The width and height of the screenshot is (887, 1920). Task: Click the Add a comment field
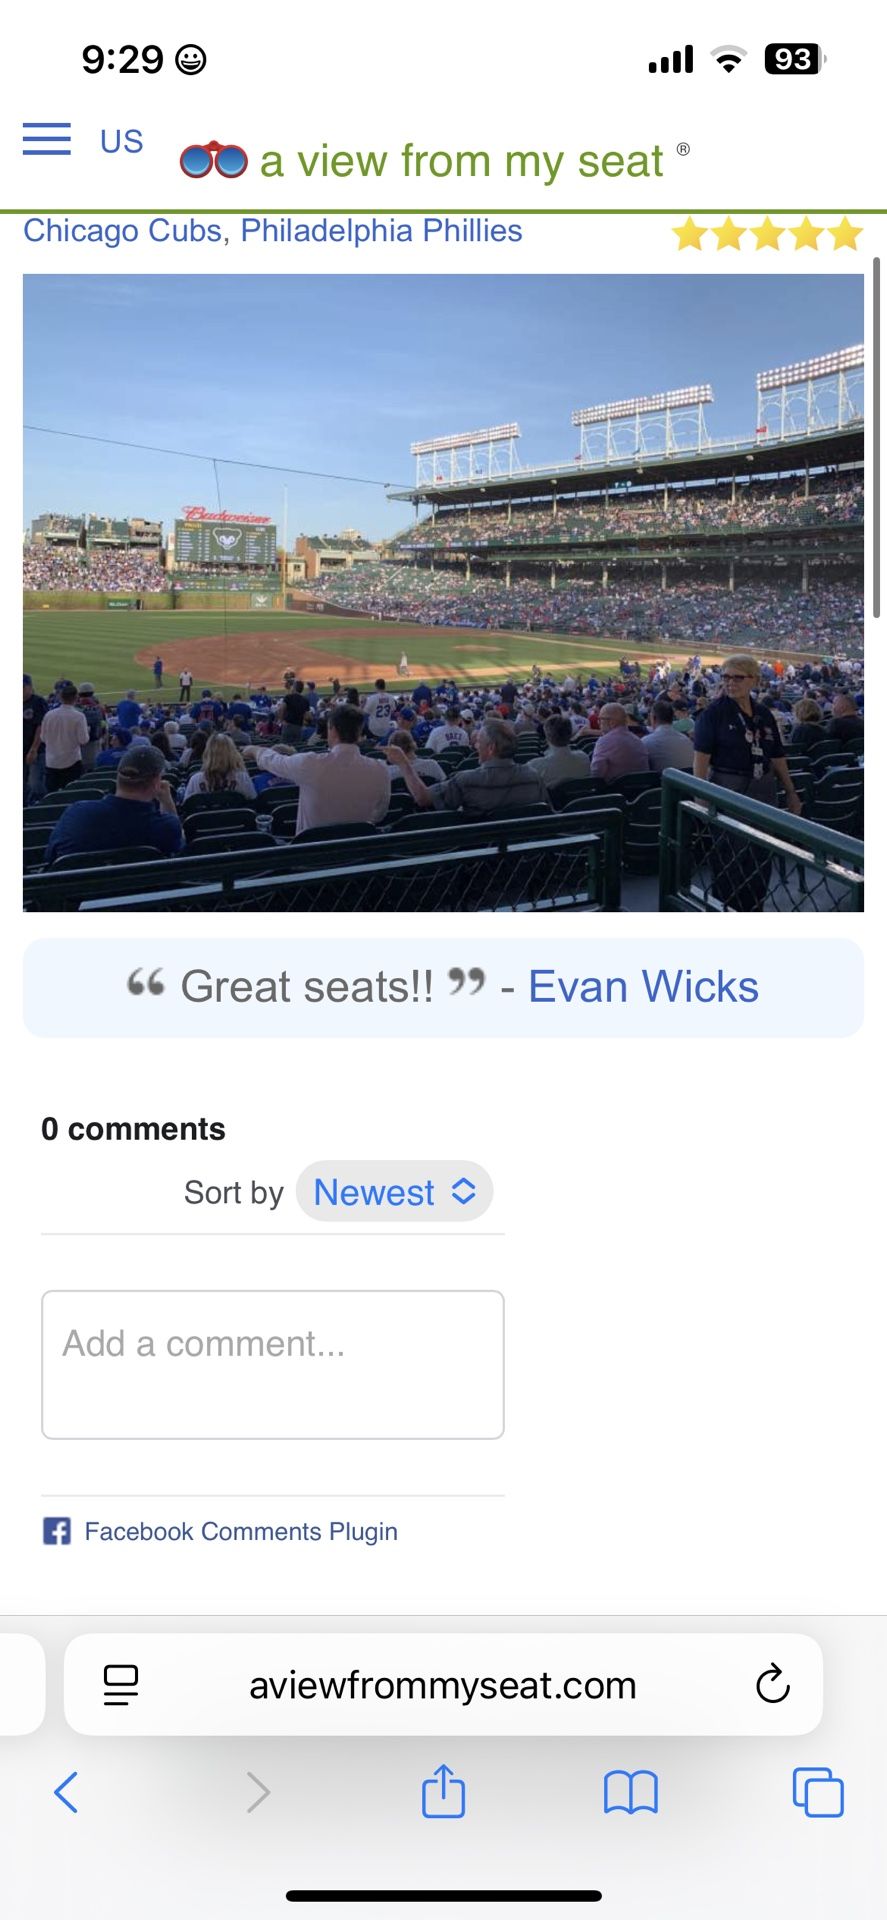(272, 1364)
